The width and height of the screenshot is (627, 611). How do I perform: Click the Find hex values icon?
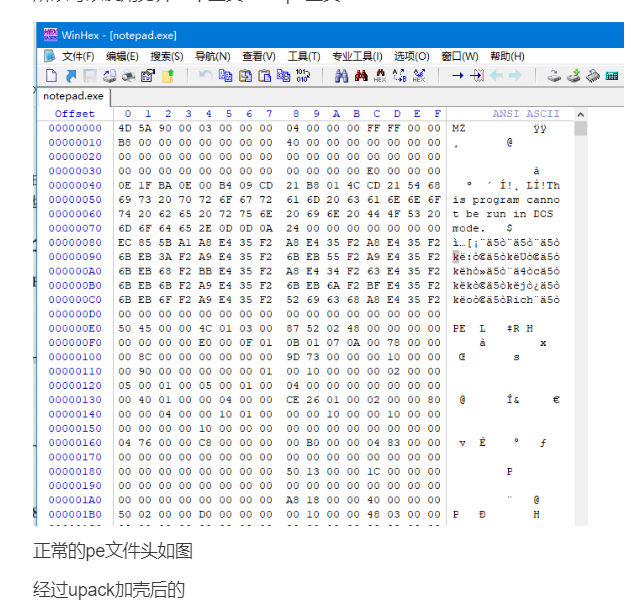(x=380, y=76)
